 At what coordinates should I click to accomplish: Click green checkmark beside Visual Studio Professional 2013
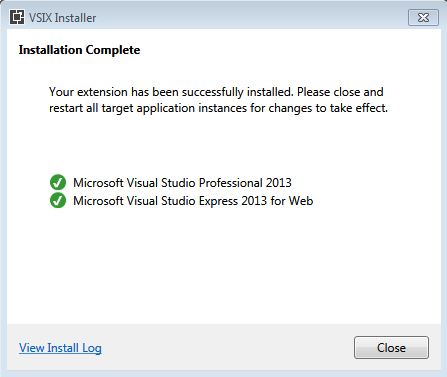[x=58, y=182]
